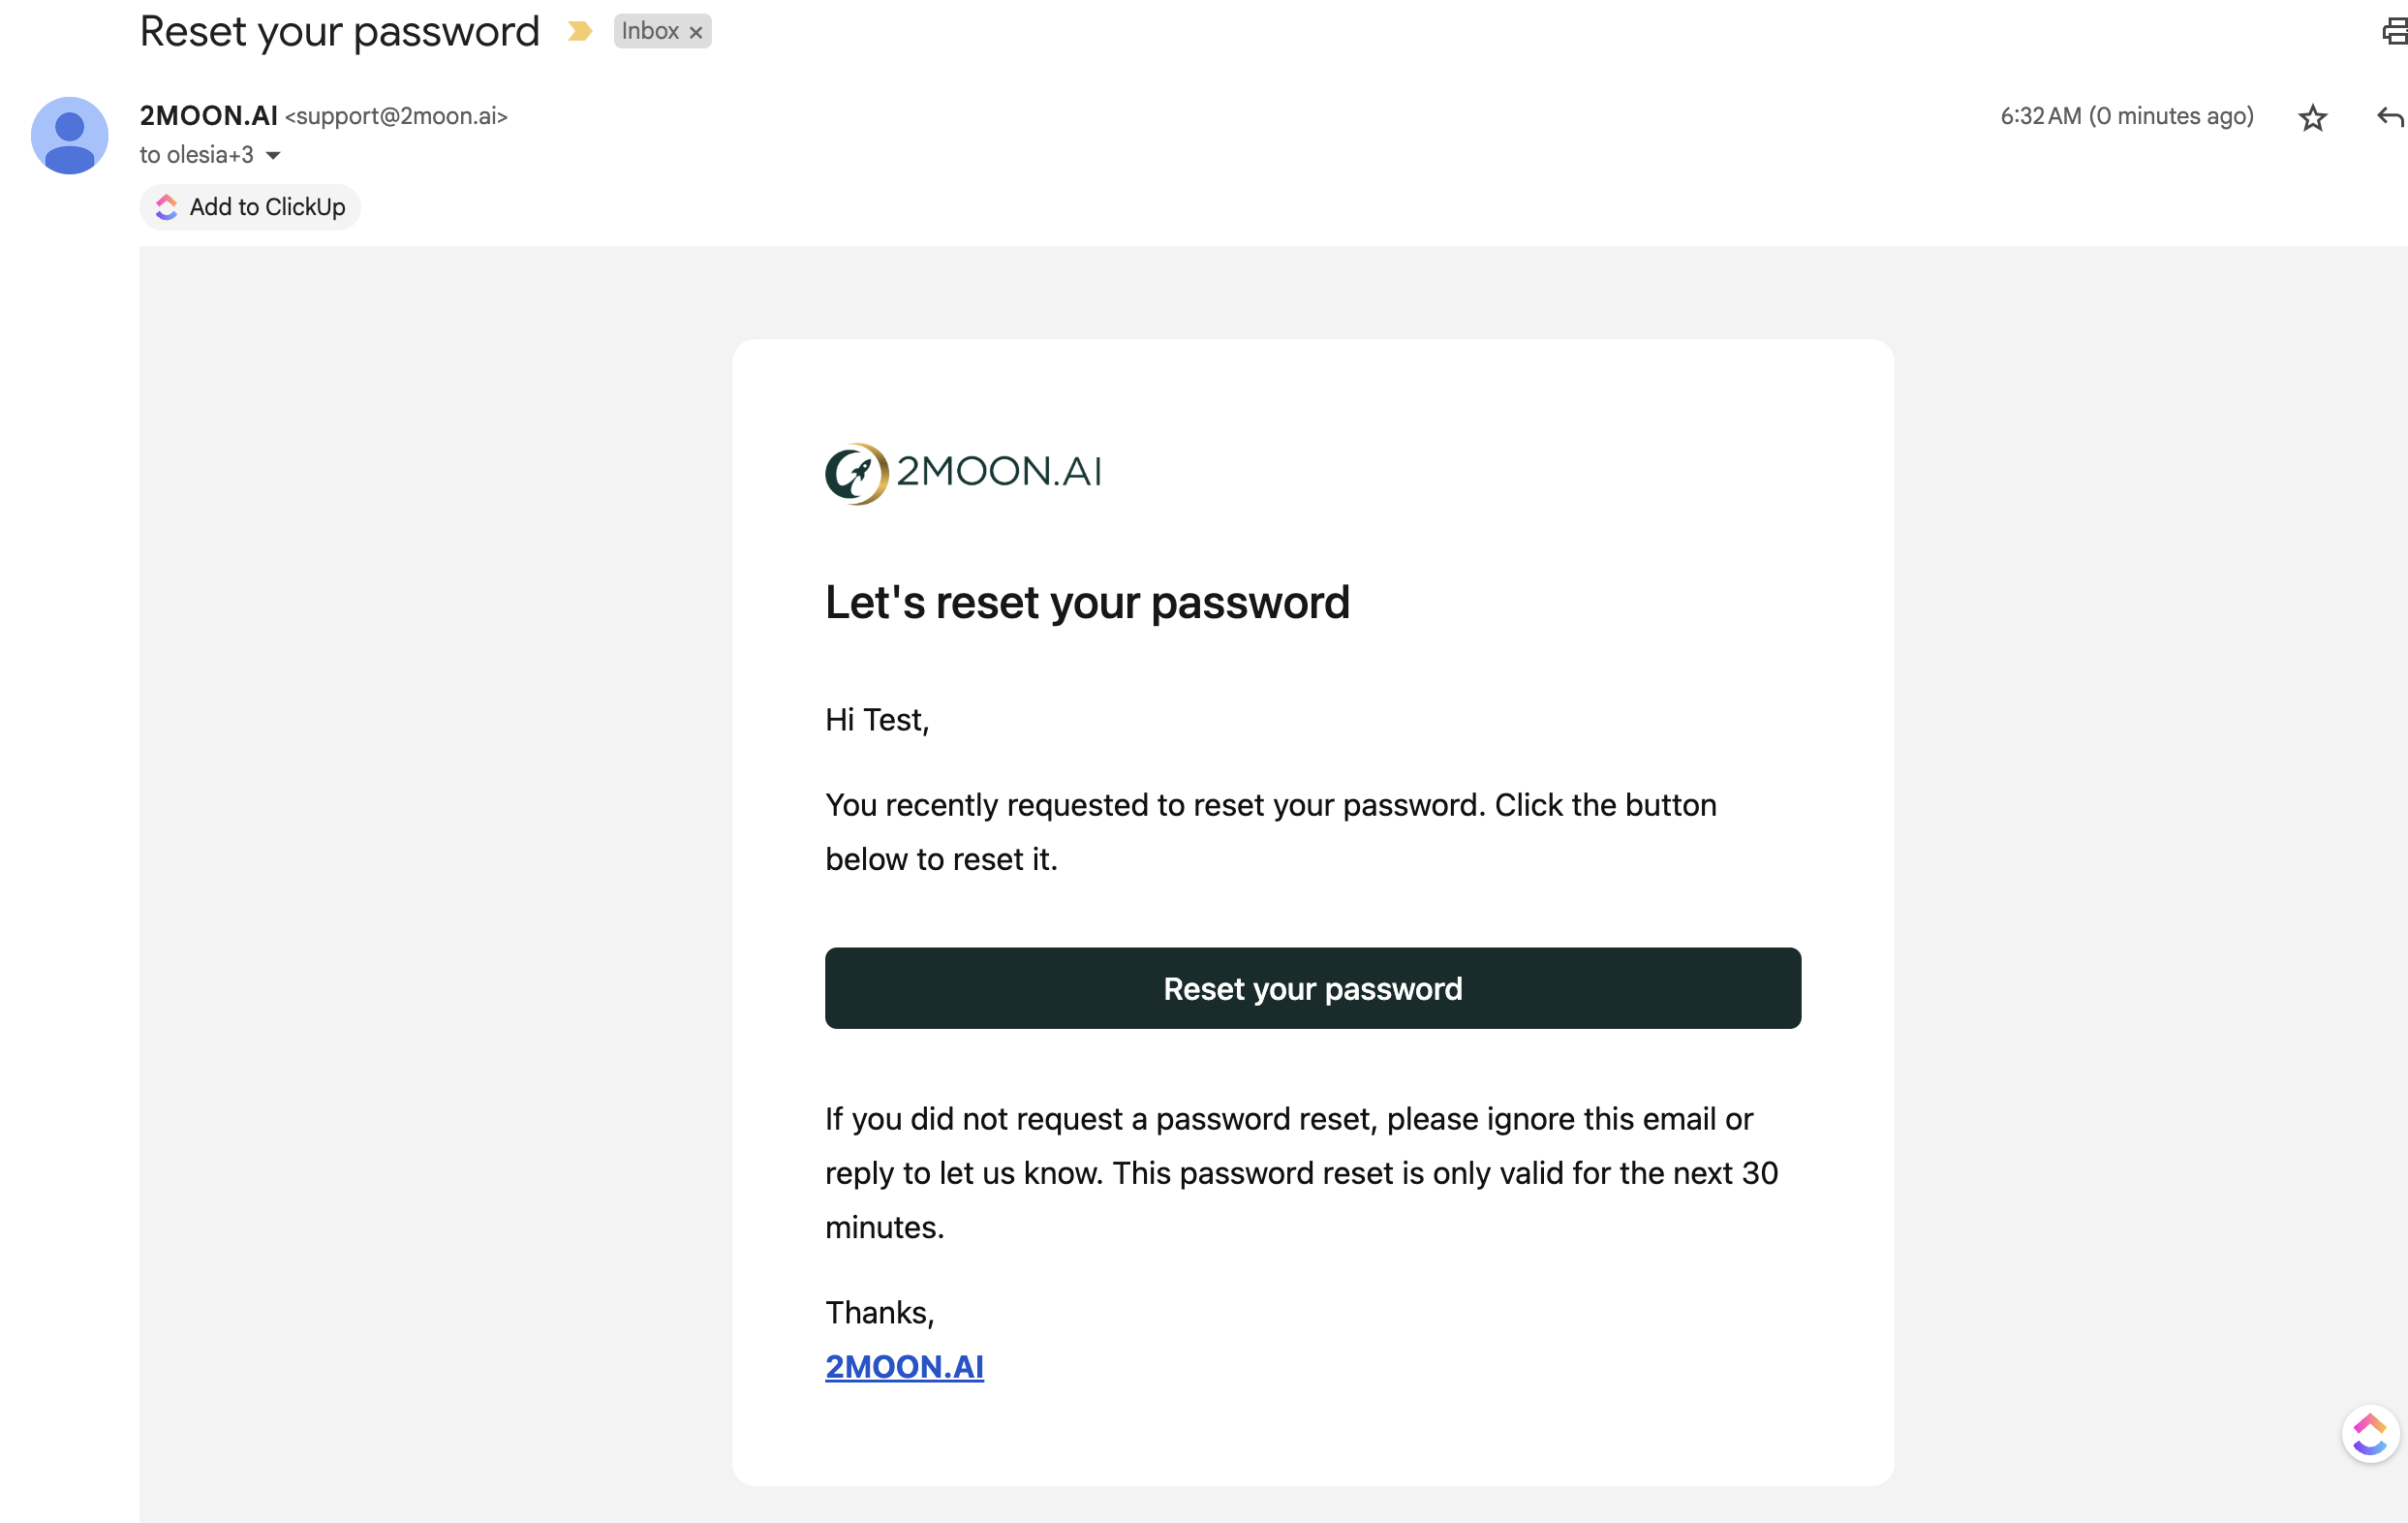Screen dimensions: 2408x1523
Task: Click the Inbox label chip
Action: click(650, 32)
